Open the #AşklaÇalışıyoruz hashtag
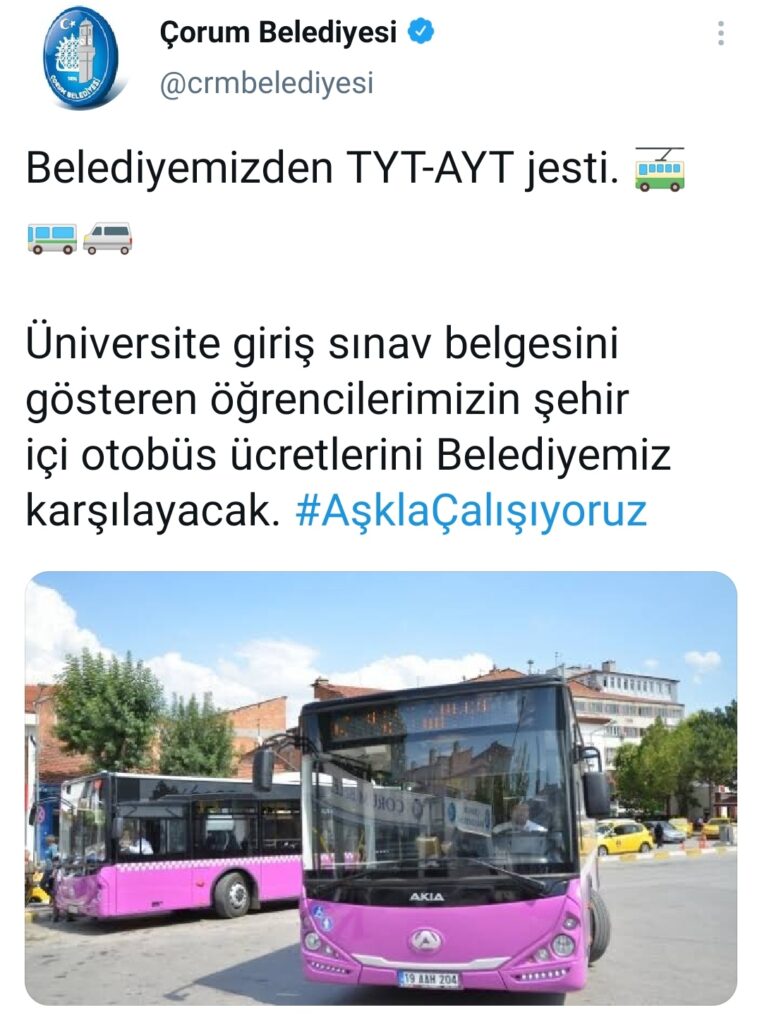This screenshot has height=1024, width=762. point(471,511)
